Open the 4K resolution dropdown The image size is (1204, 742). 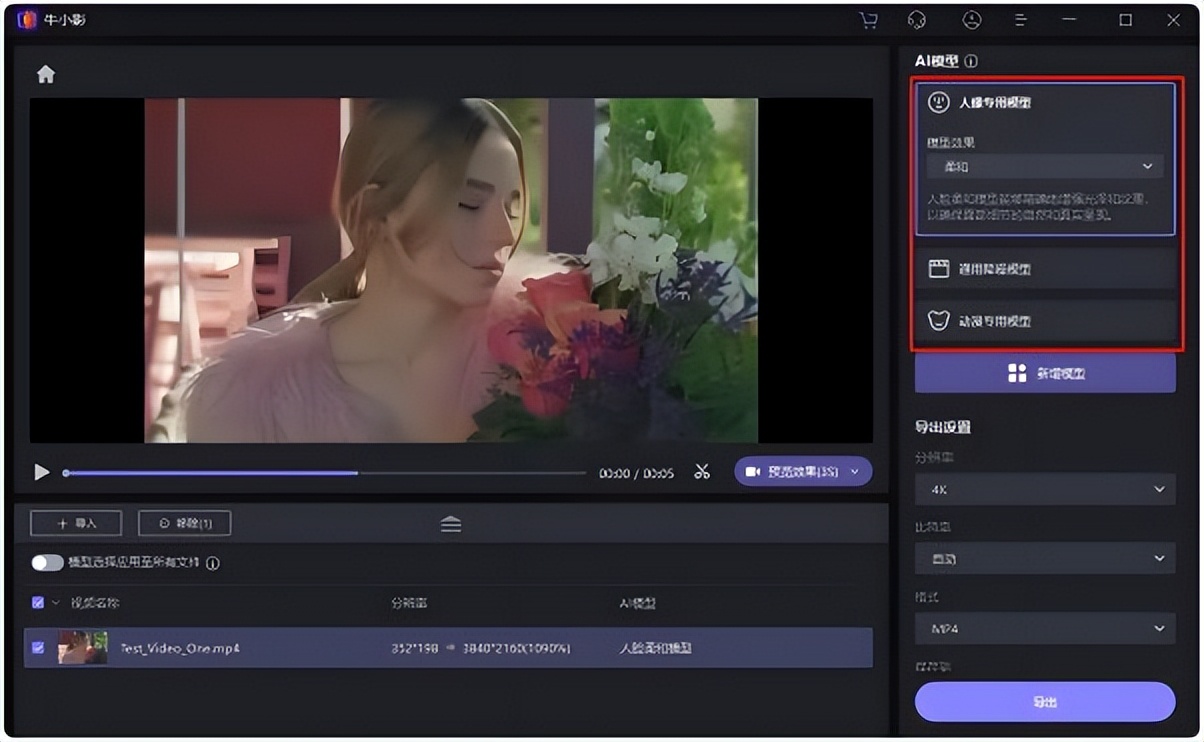[1044, 489]
